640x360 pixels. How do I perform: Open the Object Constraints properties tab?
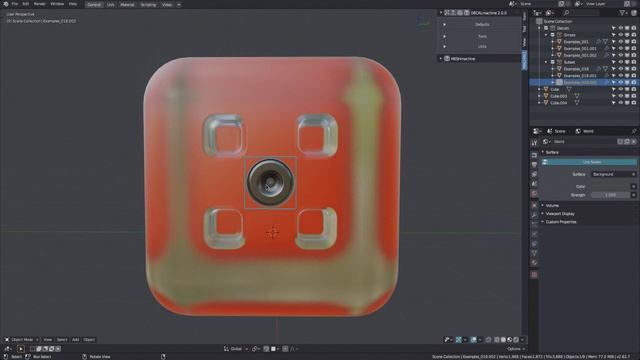[534, 244]
